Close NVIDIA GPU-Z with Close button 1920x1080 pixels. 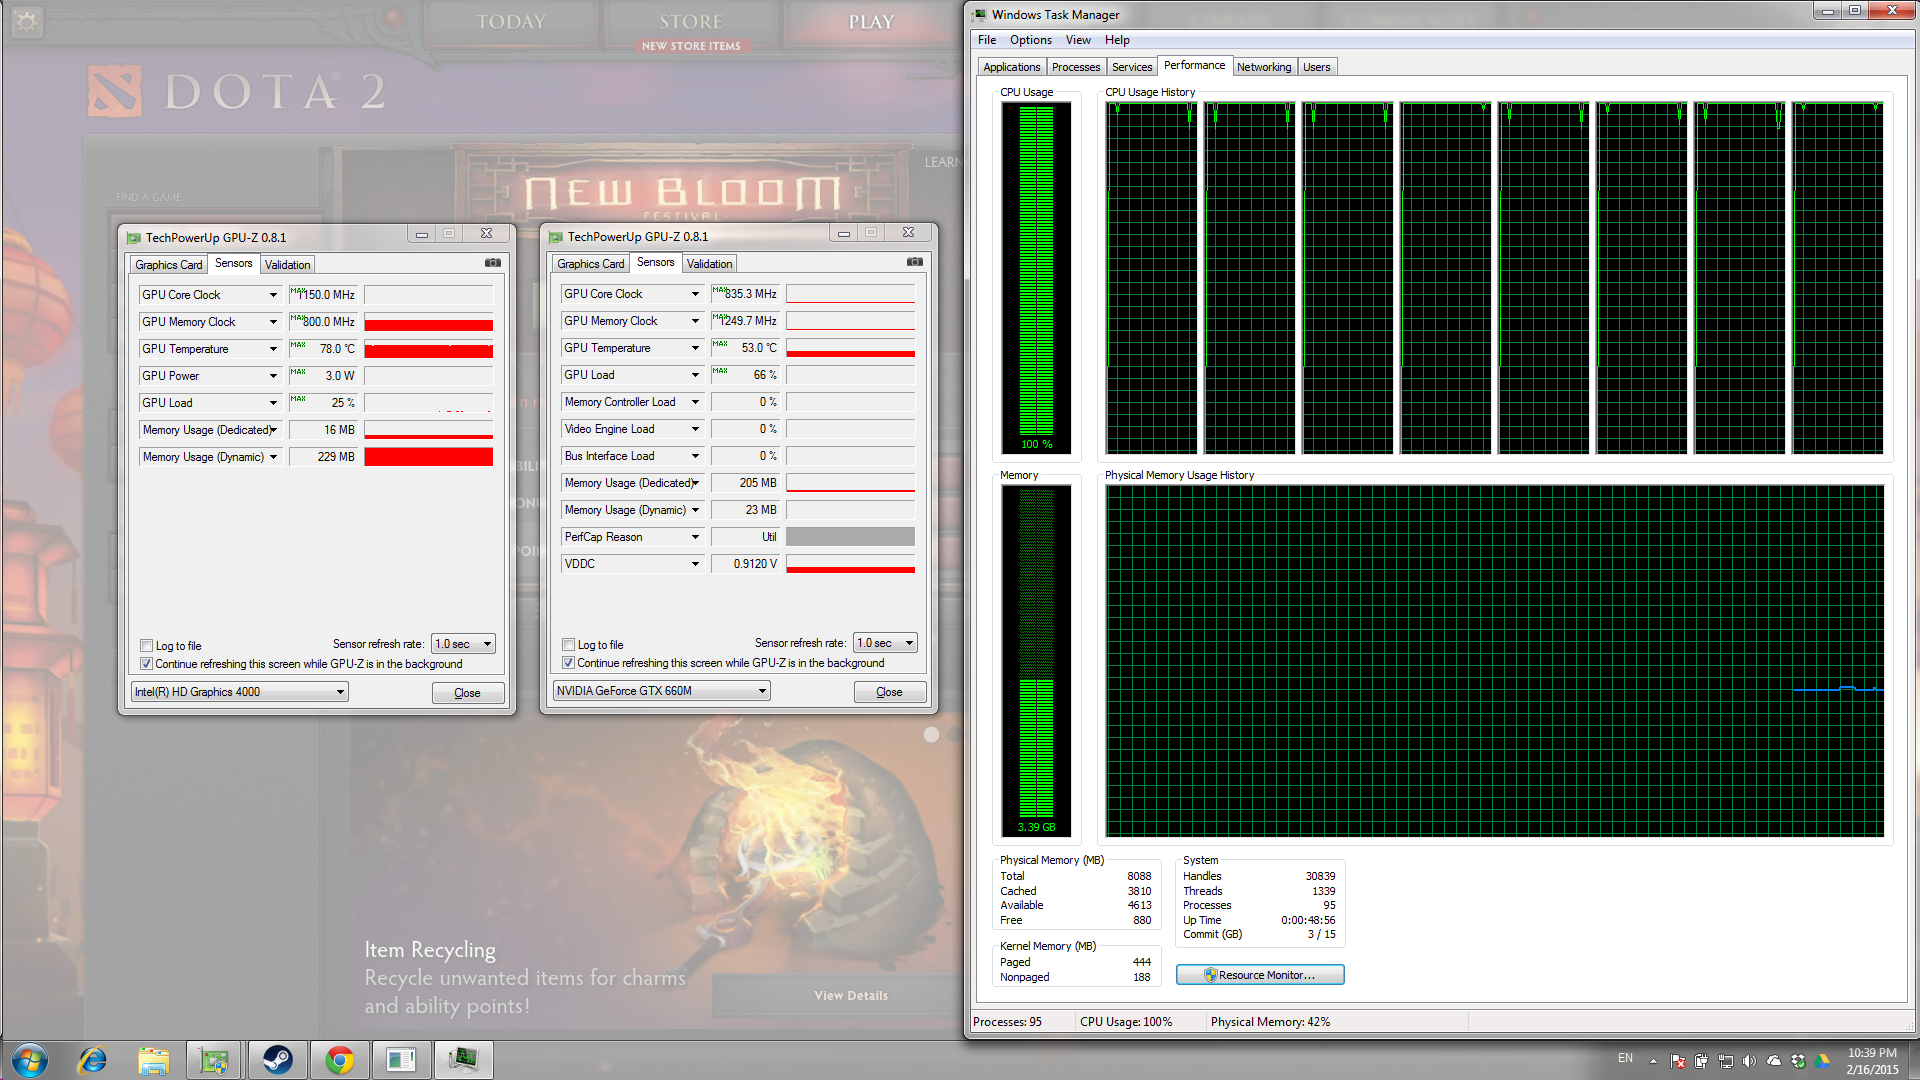coord(889,692)
